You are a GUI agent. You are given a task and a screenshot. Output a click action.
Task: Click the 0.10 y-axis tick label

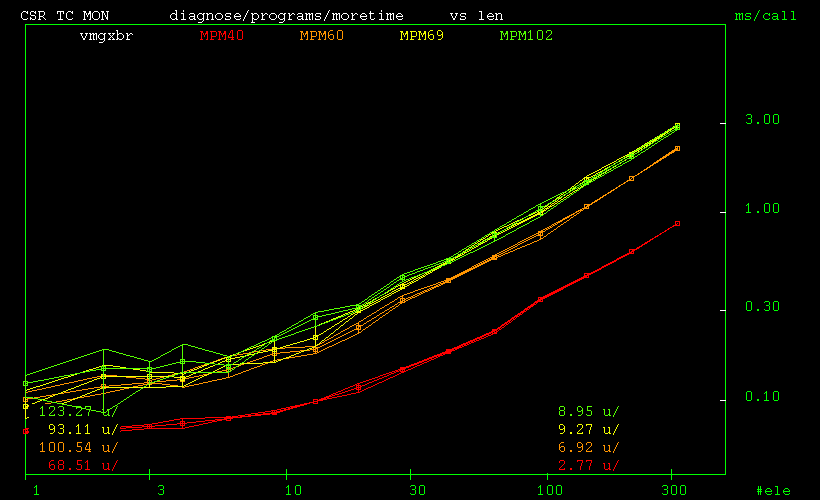pos(762,396)
